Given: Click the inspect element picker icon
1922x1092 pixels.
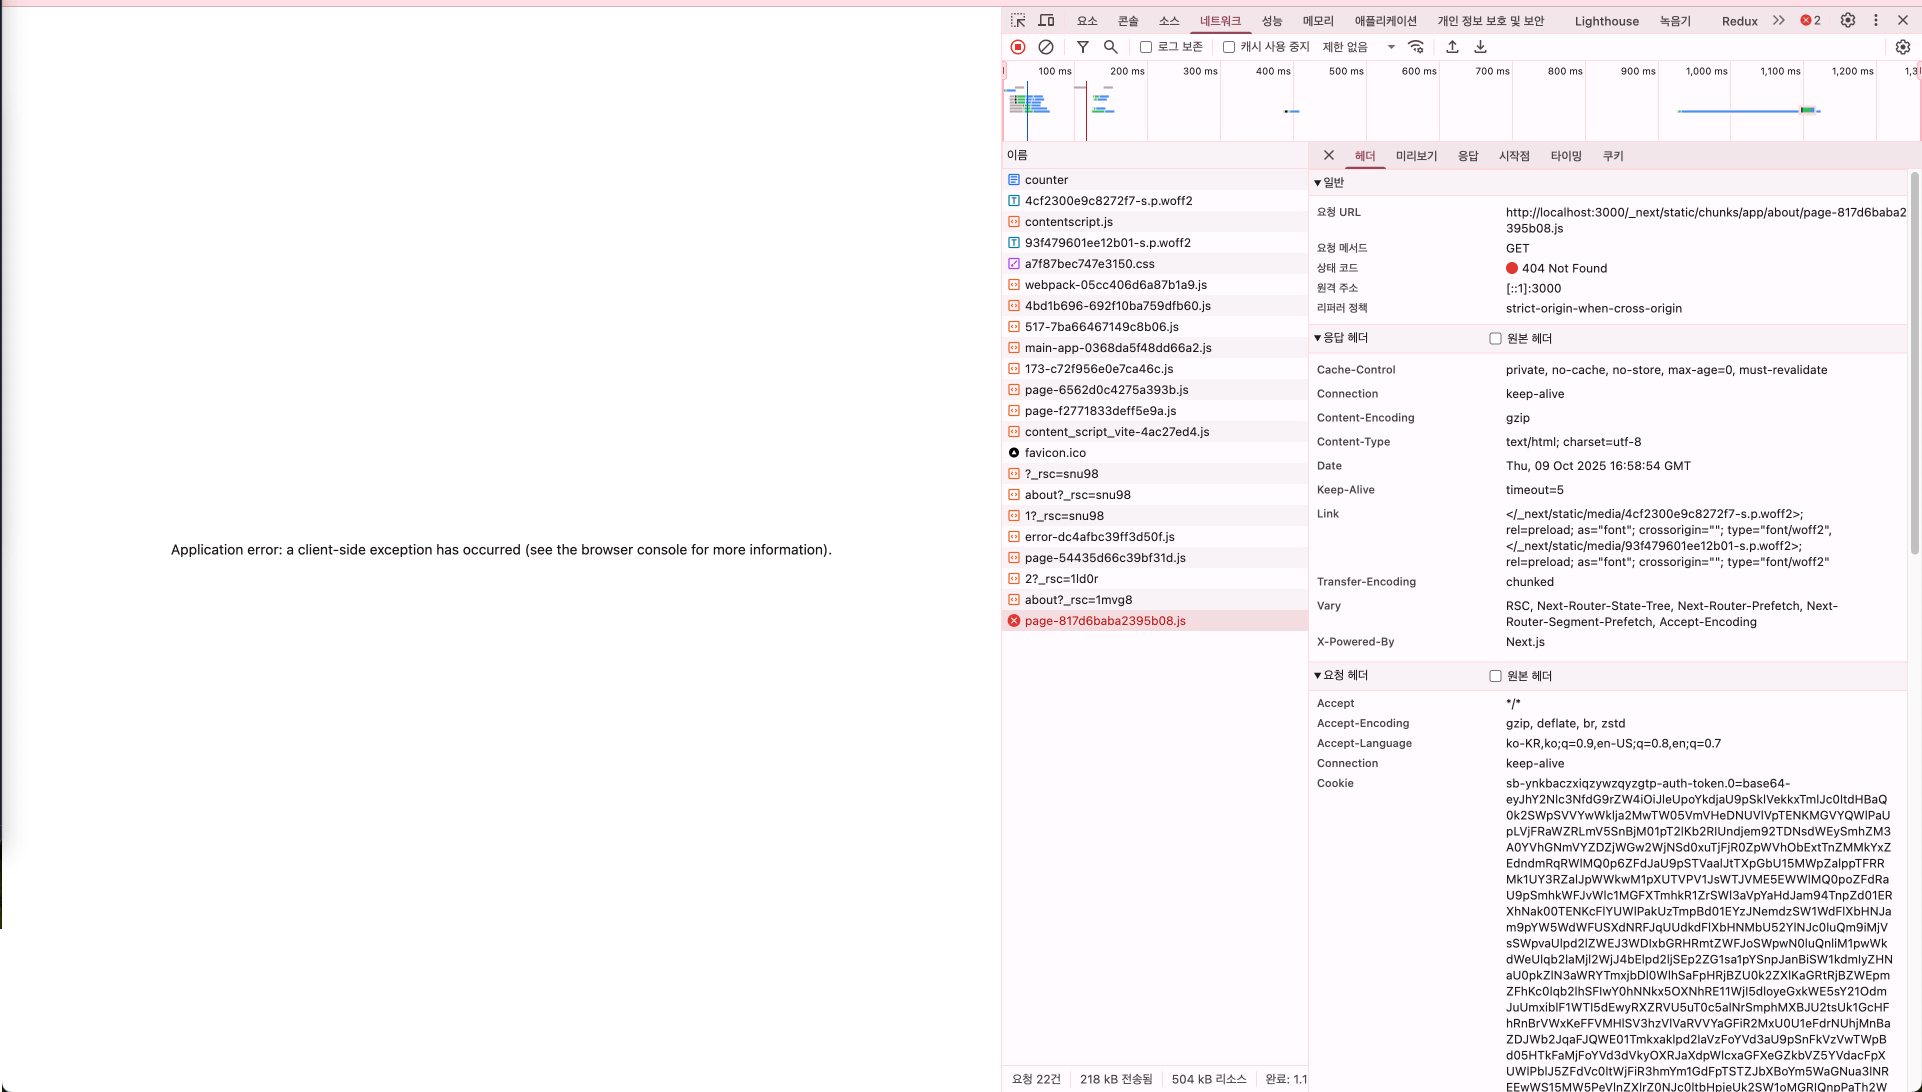Looking at the screenshot, I should point(1018,20).
